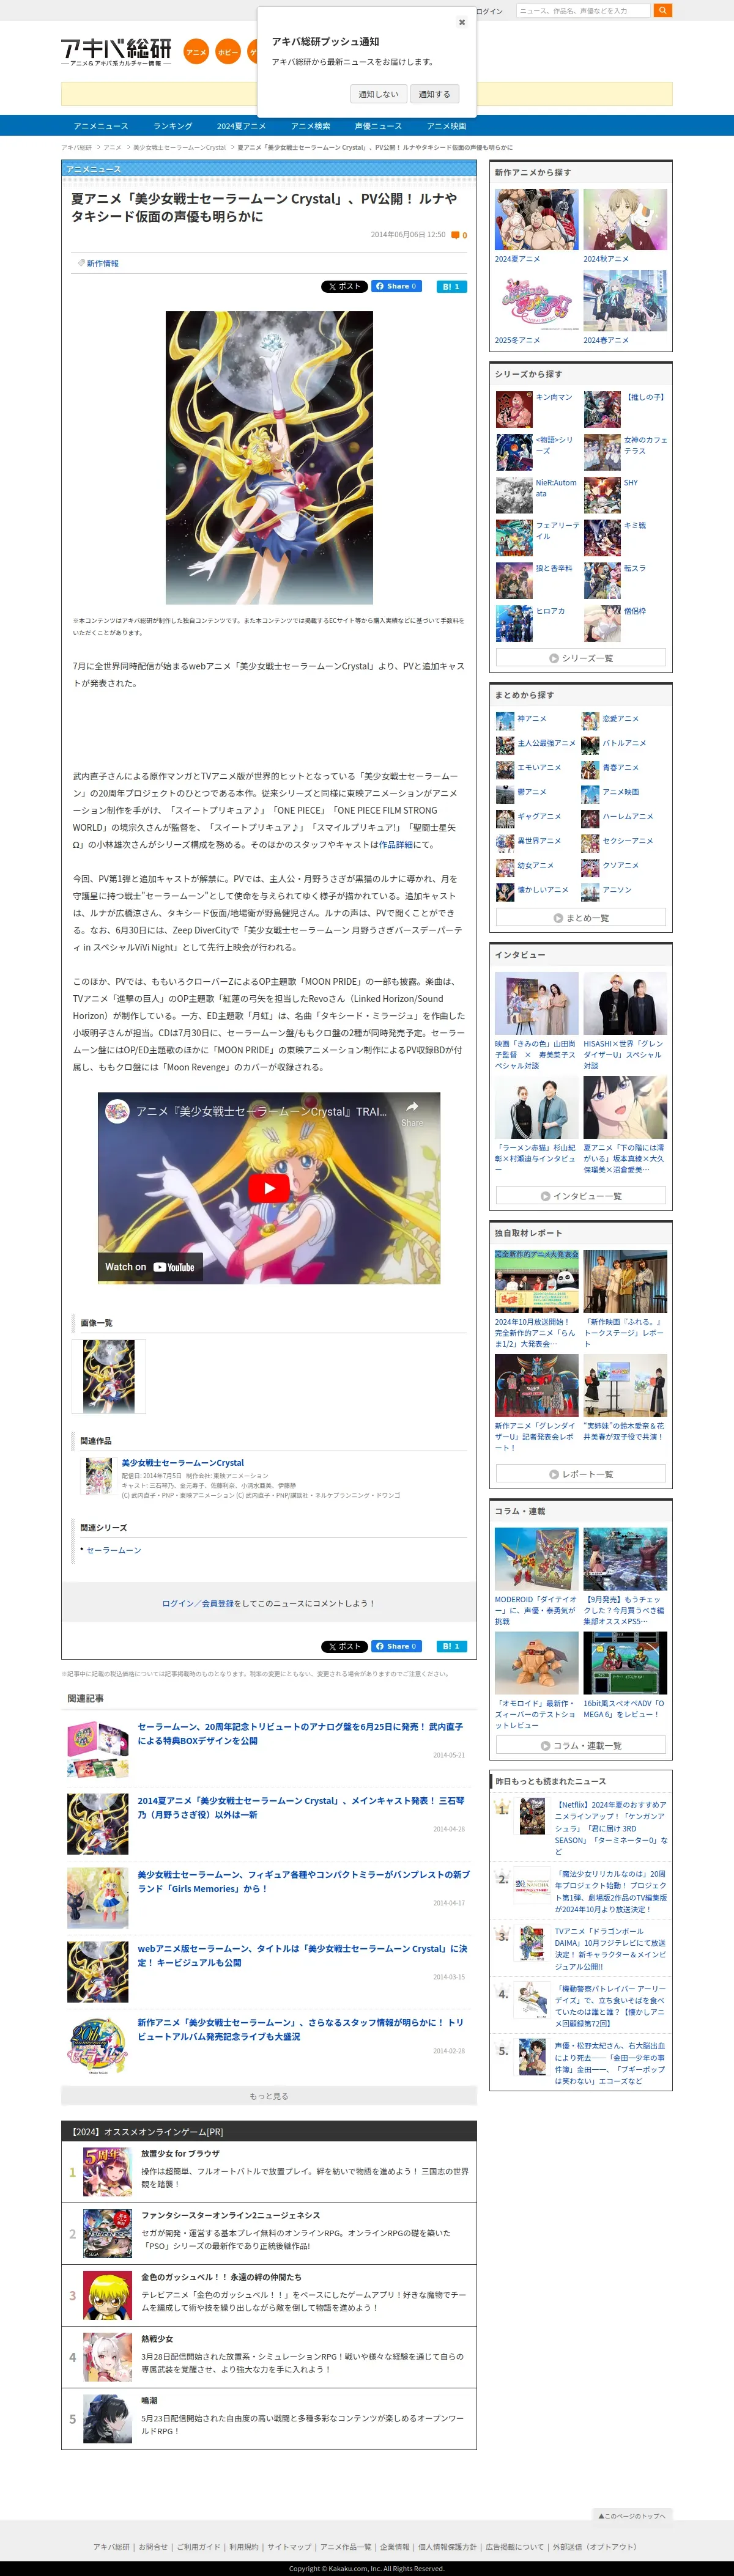
Task: Click このページのトップへ button
Action: coord(632,2515)
